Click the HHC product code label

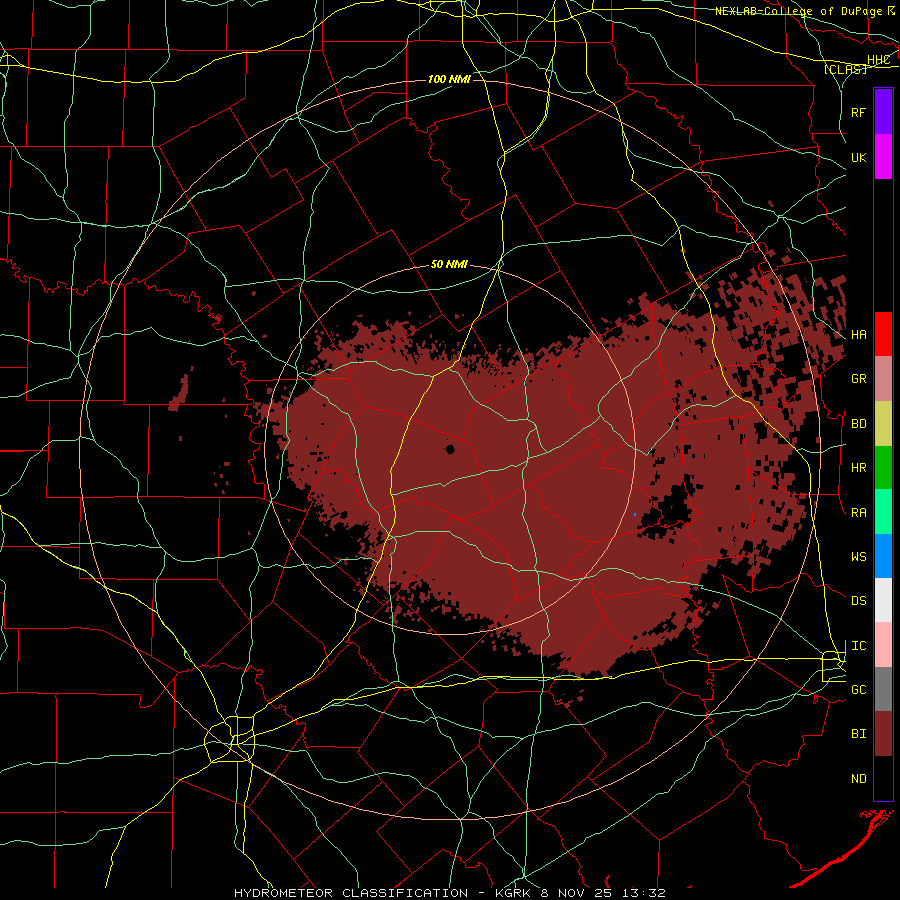[x=878, y=60]
